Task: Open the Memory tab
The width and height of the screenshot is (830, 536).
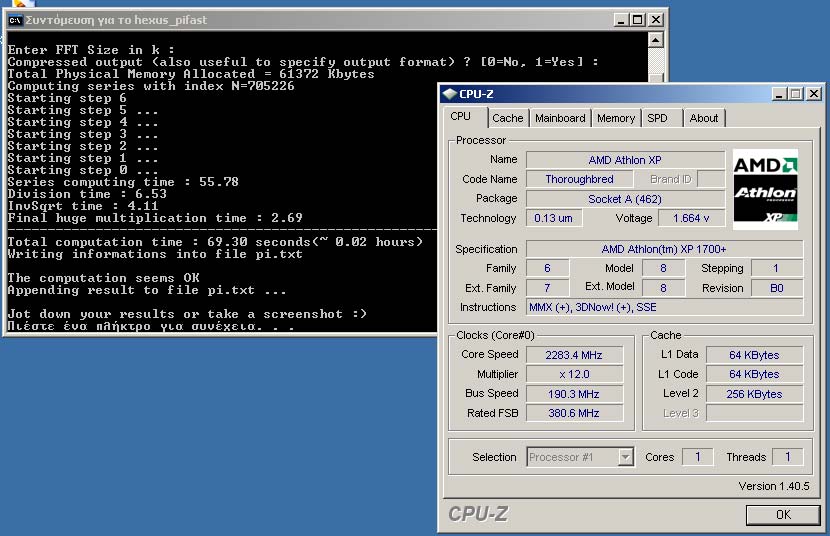Action: [x=616, y=118]
